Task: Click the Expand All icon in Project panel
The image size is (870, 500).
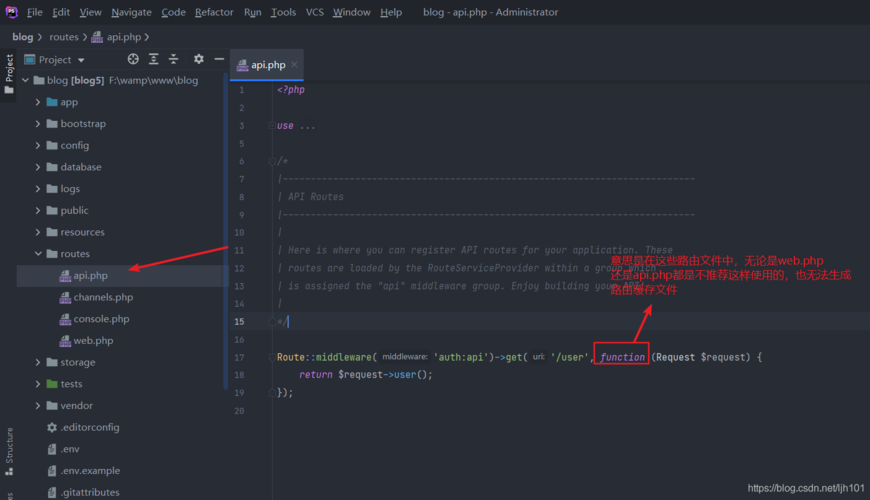Action: point(154,59)
